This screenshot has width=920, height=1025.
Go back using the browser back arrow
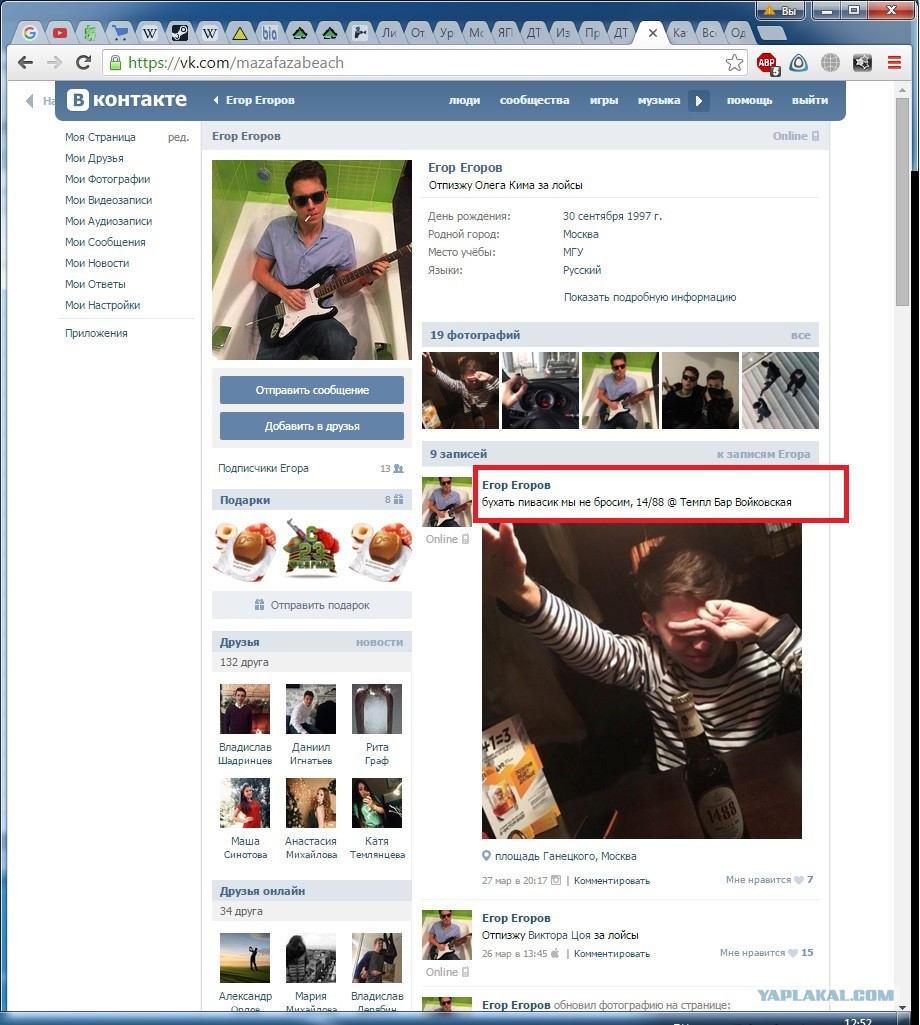26,63
